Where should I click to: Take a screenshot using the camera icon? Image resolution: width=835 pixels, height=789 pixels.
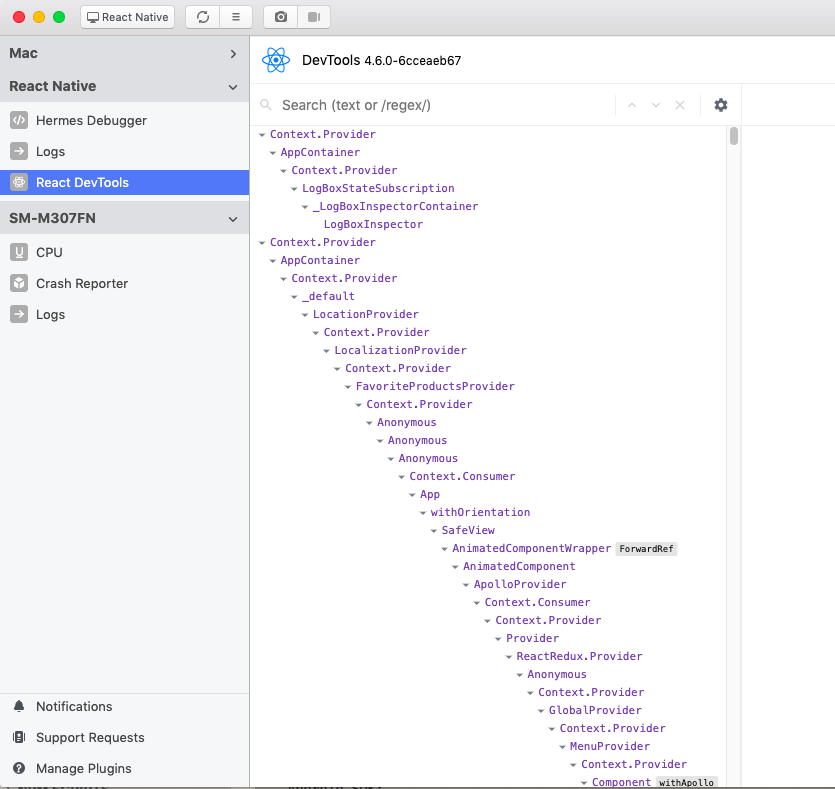pos(280,16)
